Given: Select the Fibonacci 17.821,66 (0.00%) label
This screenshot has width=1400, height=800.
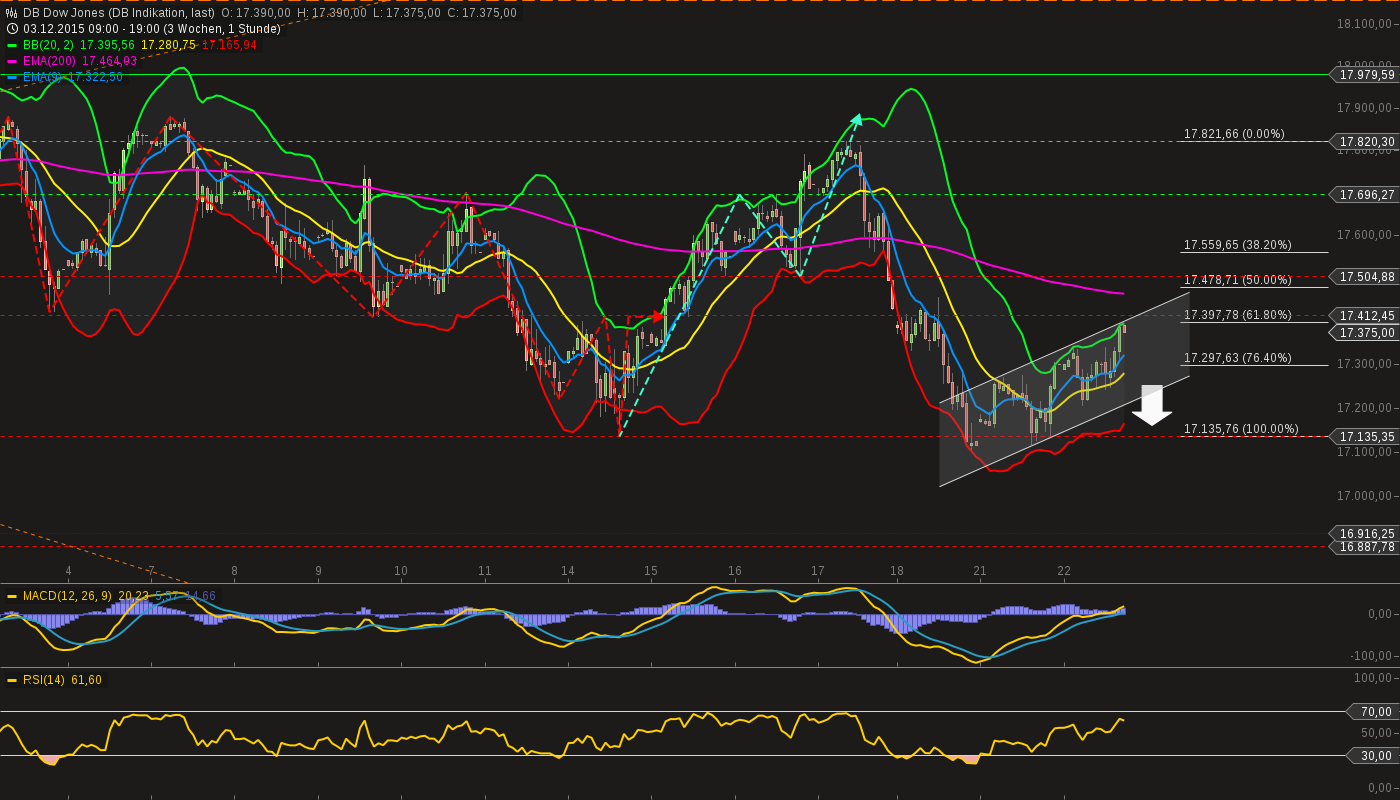Looking at the screenshot, I should [x=1235, y=134].
